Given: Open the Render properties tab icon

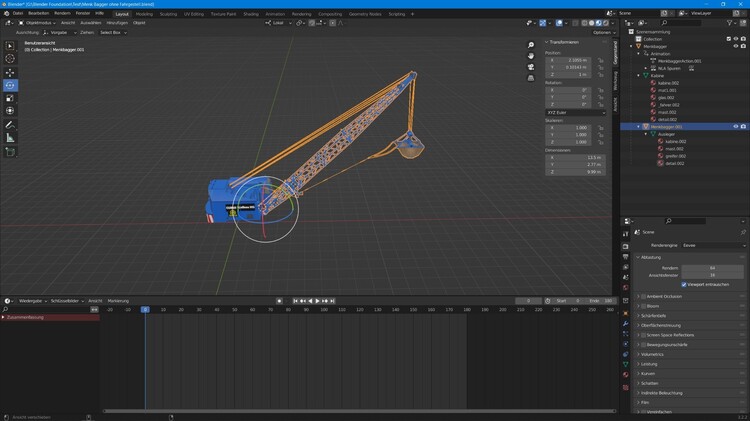Looking at the screenshot, I should tap(625, 246).
